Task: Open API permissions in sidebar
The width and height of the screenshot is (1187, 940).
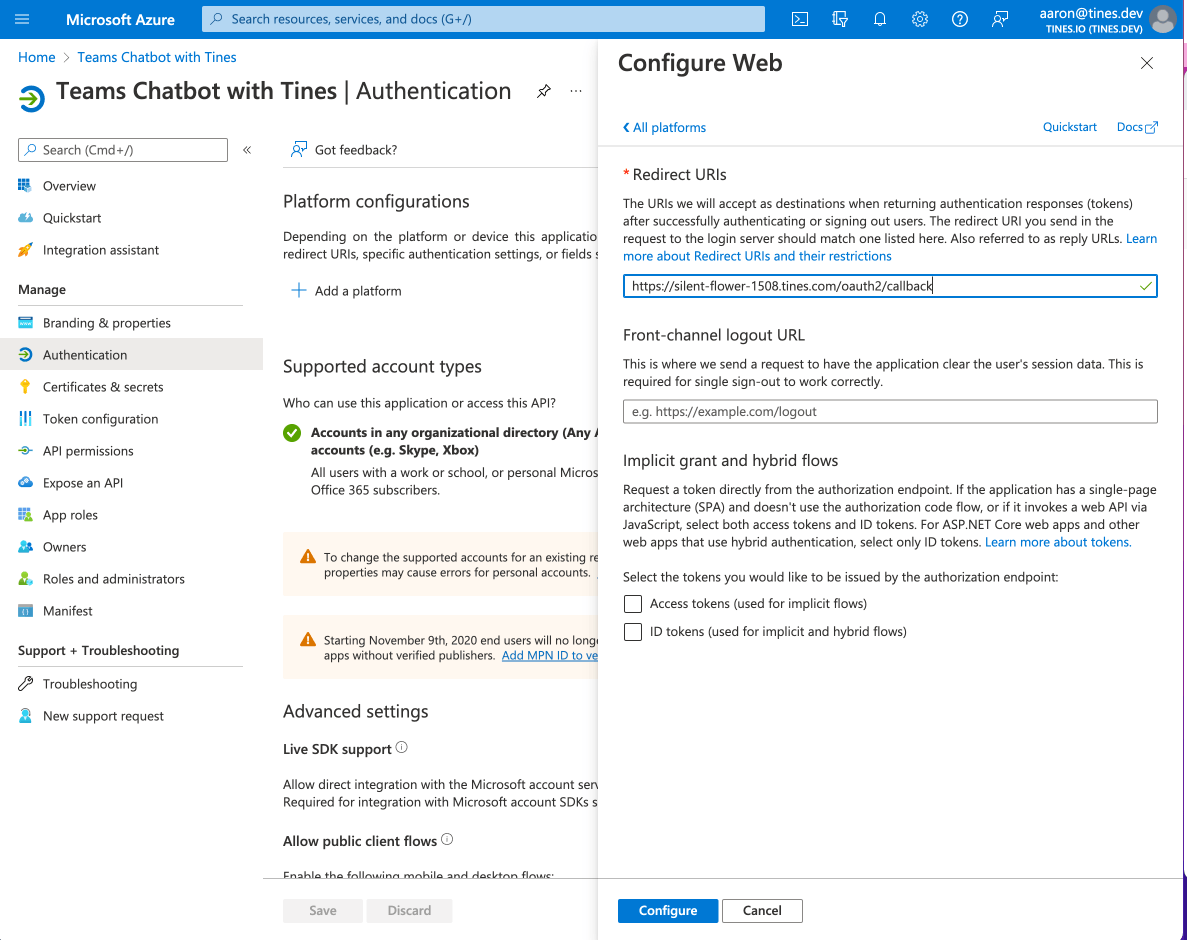Action: 88,451
